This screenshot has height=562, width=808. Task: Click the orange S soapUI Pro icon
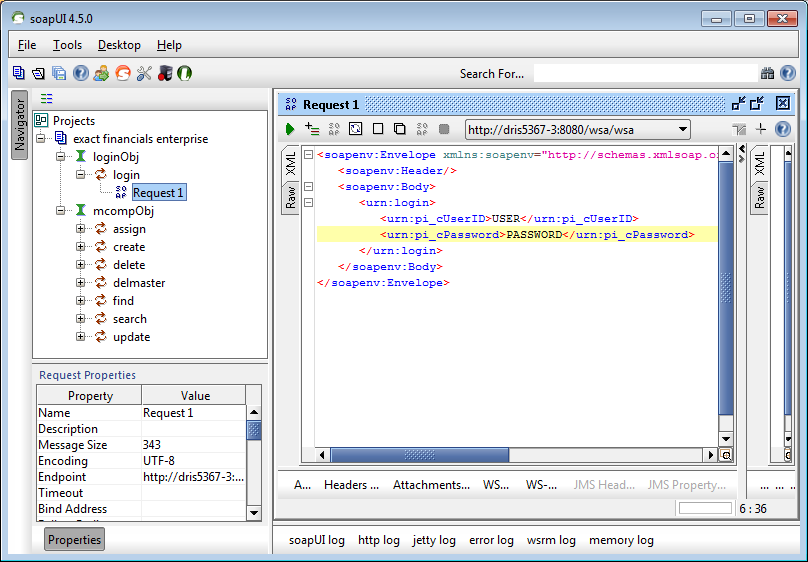pos(123,73)
